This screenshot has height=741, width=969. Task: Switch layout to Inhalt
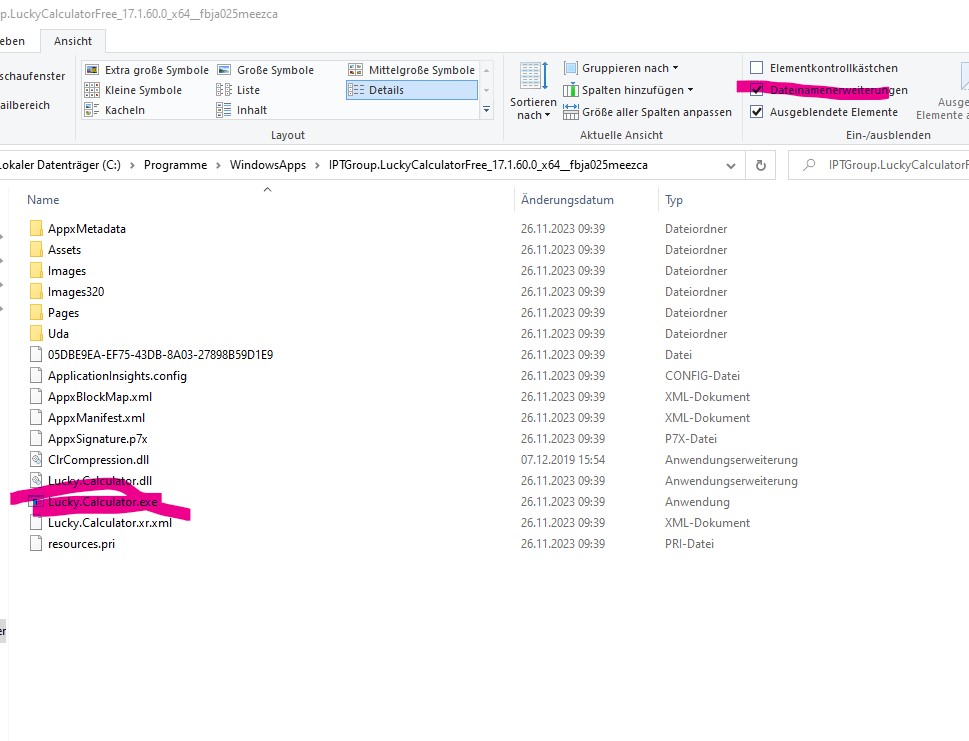coord(242,110)
